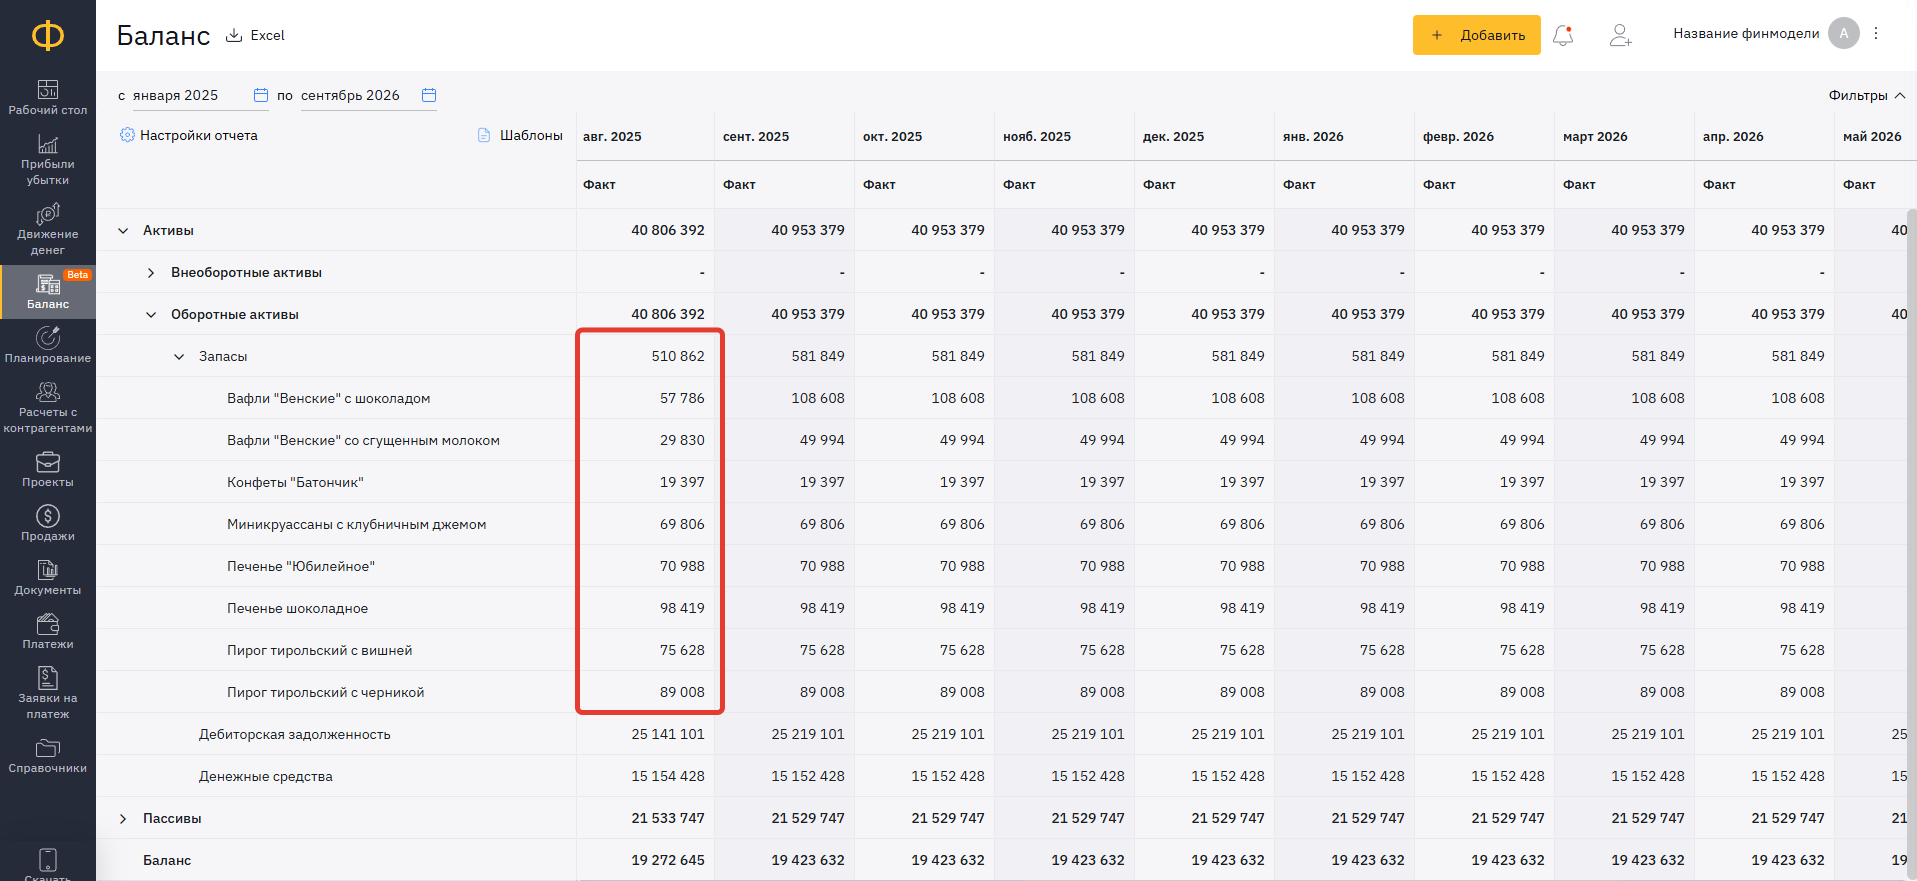Expand the Внеоборотные активы row
Image resolution: width=1917 pixels, height=881 pixels.
pyautogui.click(x=151, y=273)
